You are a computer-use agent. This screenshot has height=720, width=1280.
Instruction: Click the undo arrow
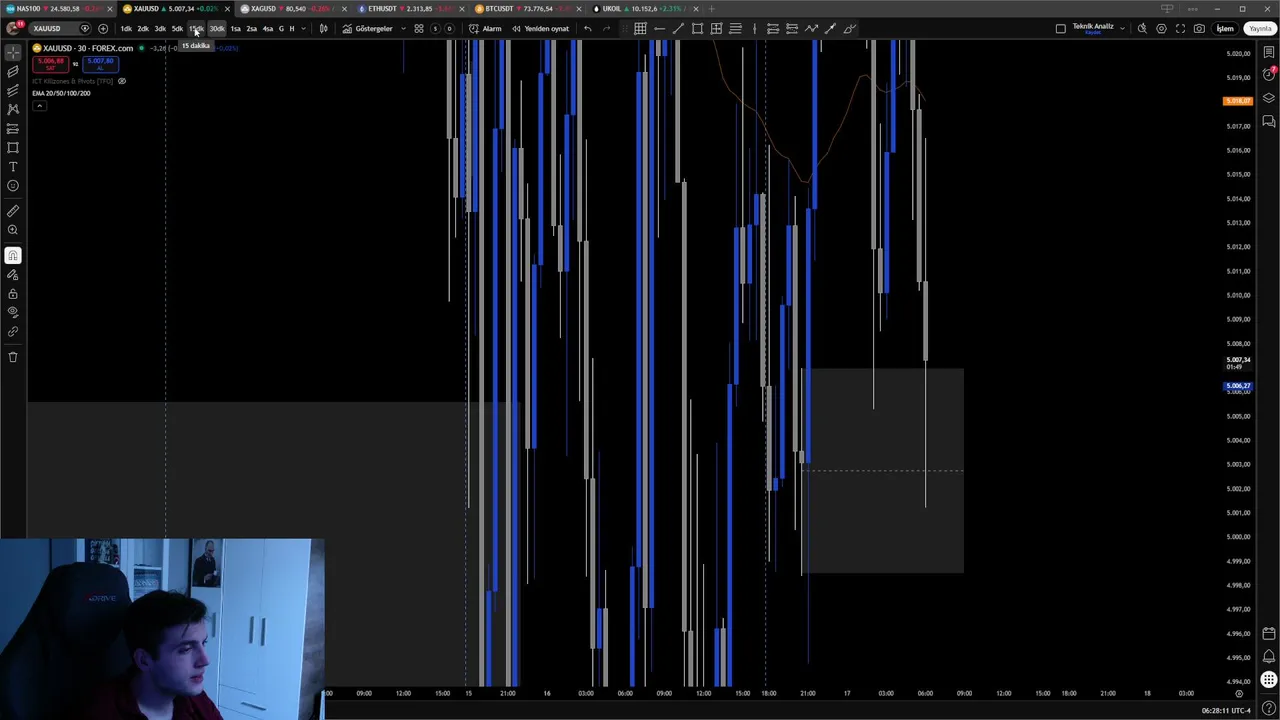click(x=587, y=29)
